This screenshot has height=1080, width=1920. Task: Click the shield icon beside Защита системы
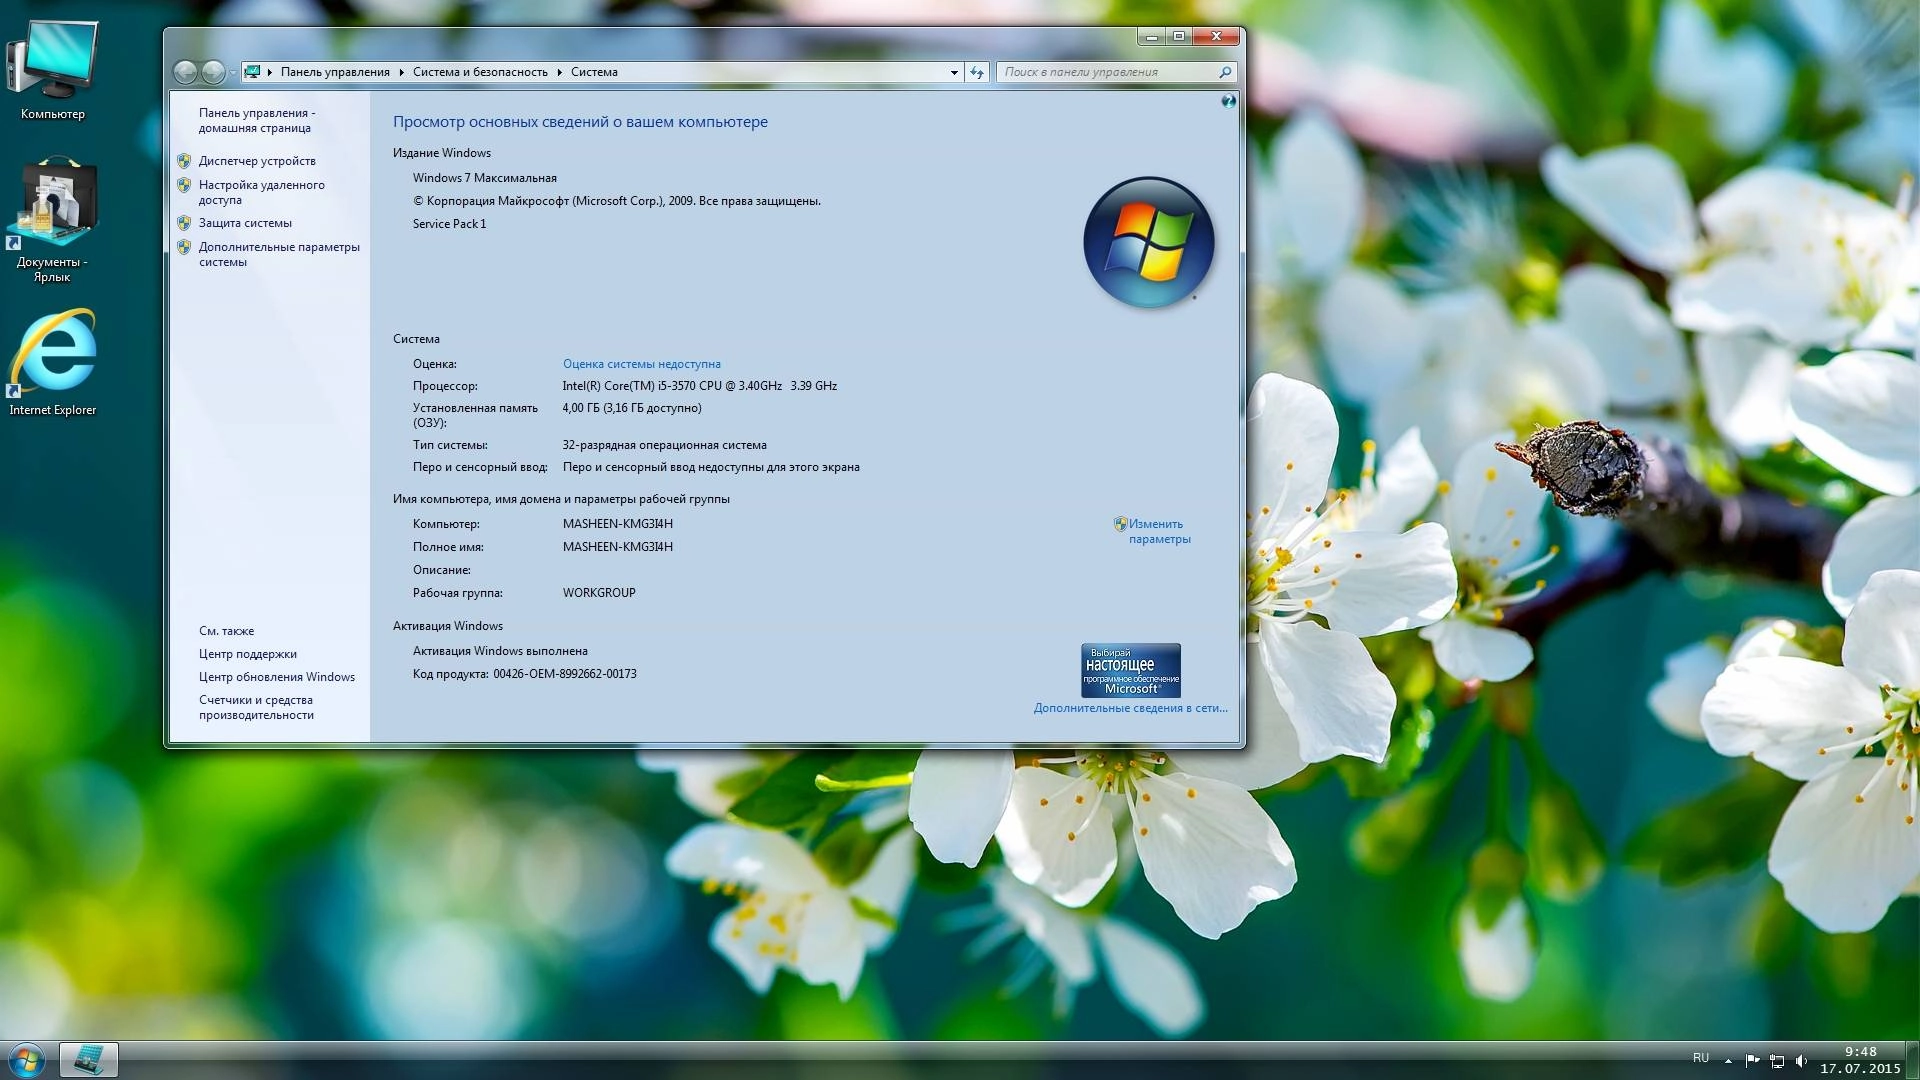click(x=184, y=223)
